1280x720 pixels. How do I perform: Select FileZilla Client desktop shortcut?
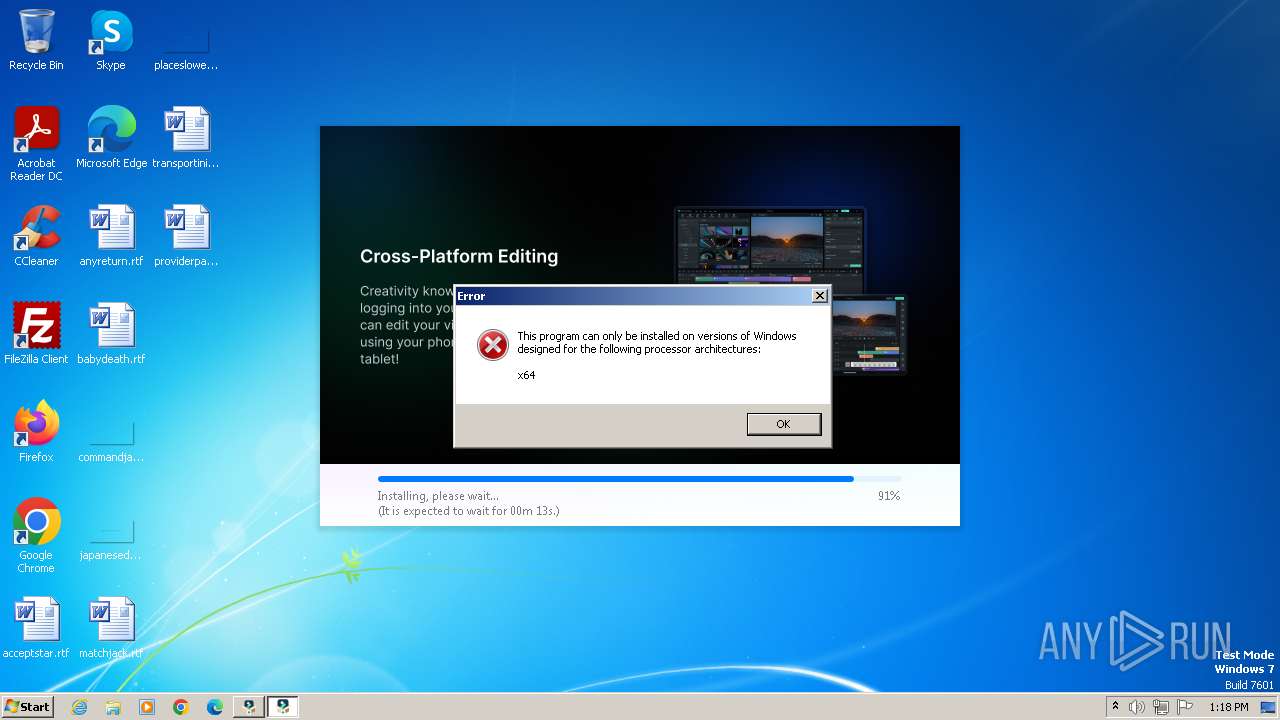pos(36,333)
